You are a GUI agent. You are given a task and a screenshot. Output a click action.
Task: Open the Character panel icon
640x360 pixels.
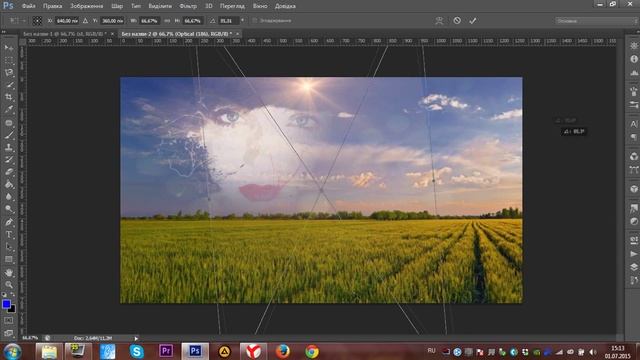point(633,124)
